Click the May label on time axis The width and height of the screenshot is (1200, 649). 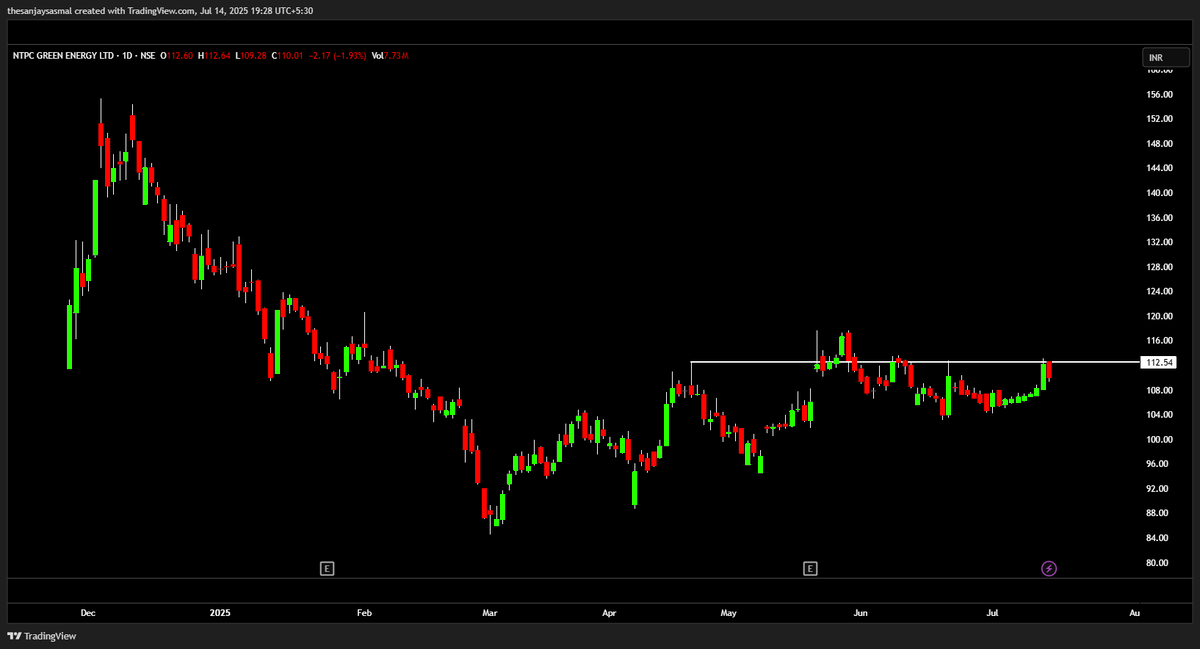tap(728, 612)
